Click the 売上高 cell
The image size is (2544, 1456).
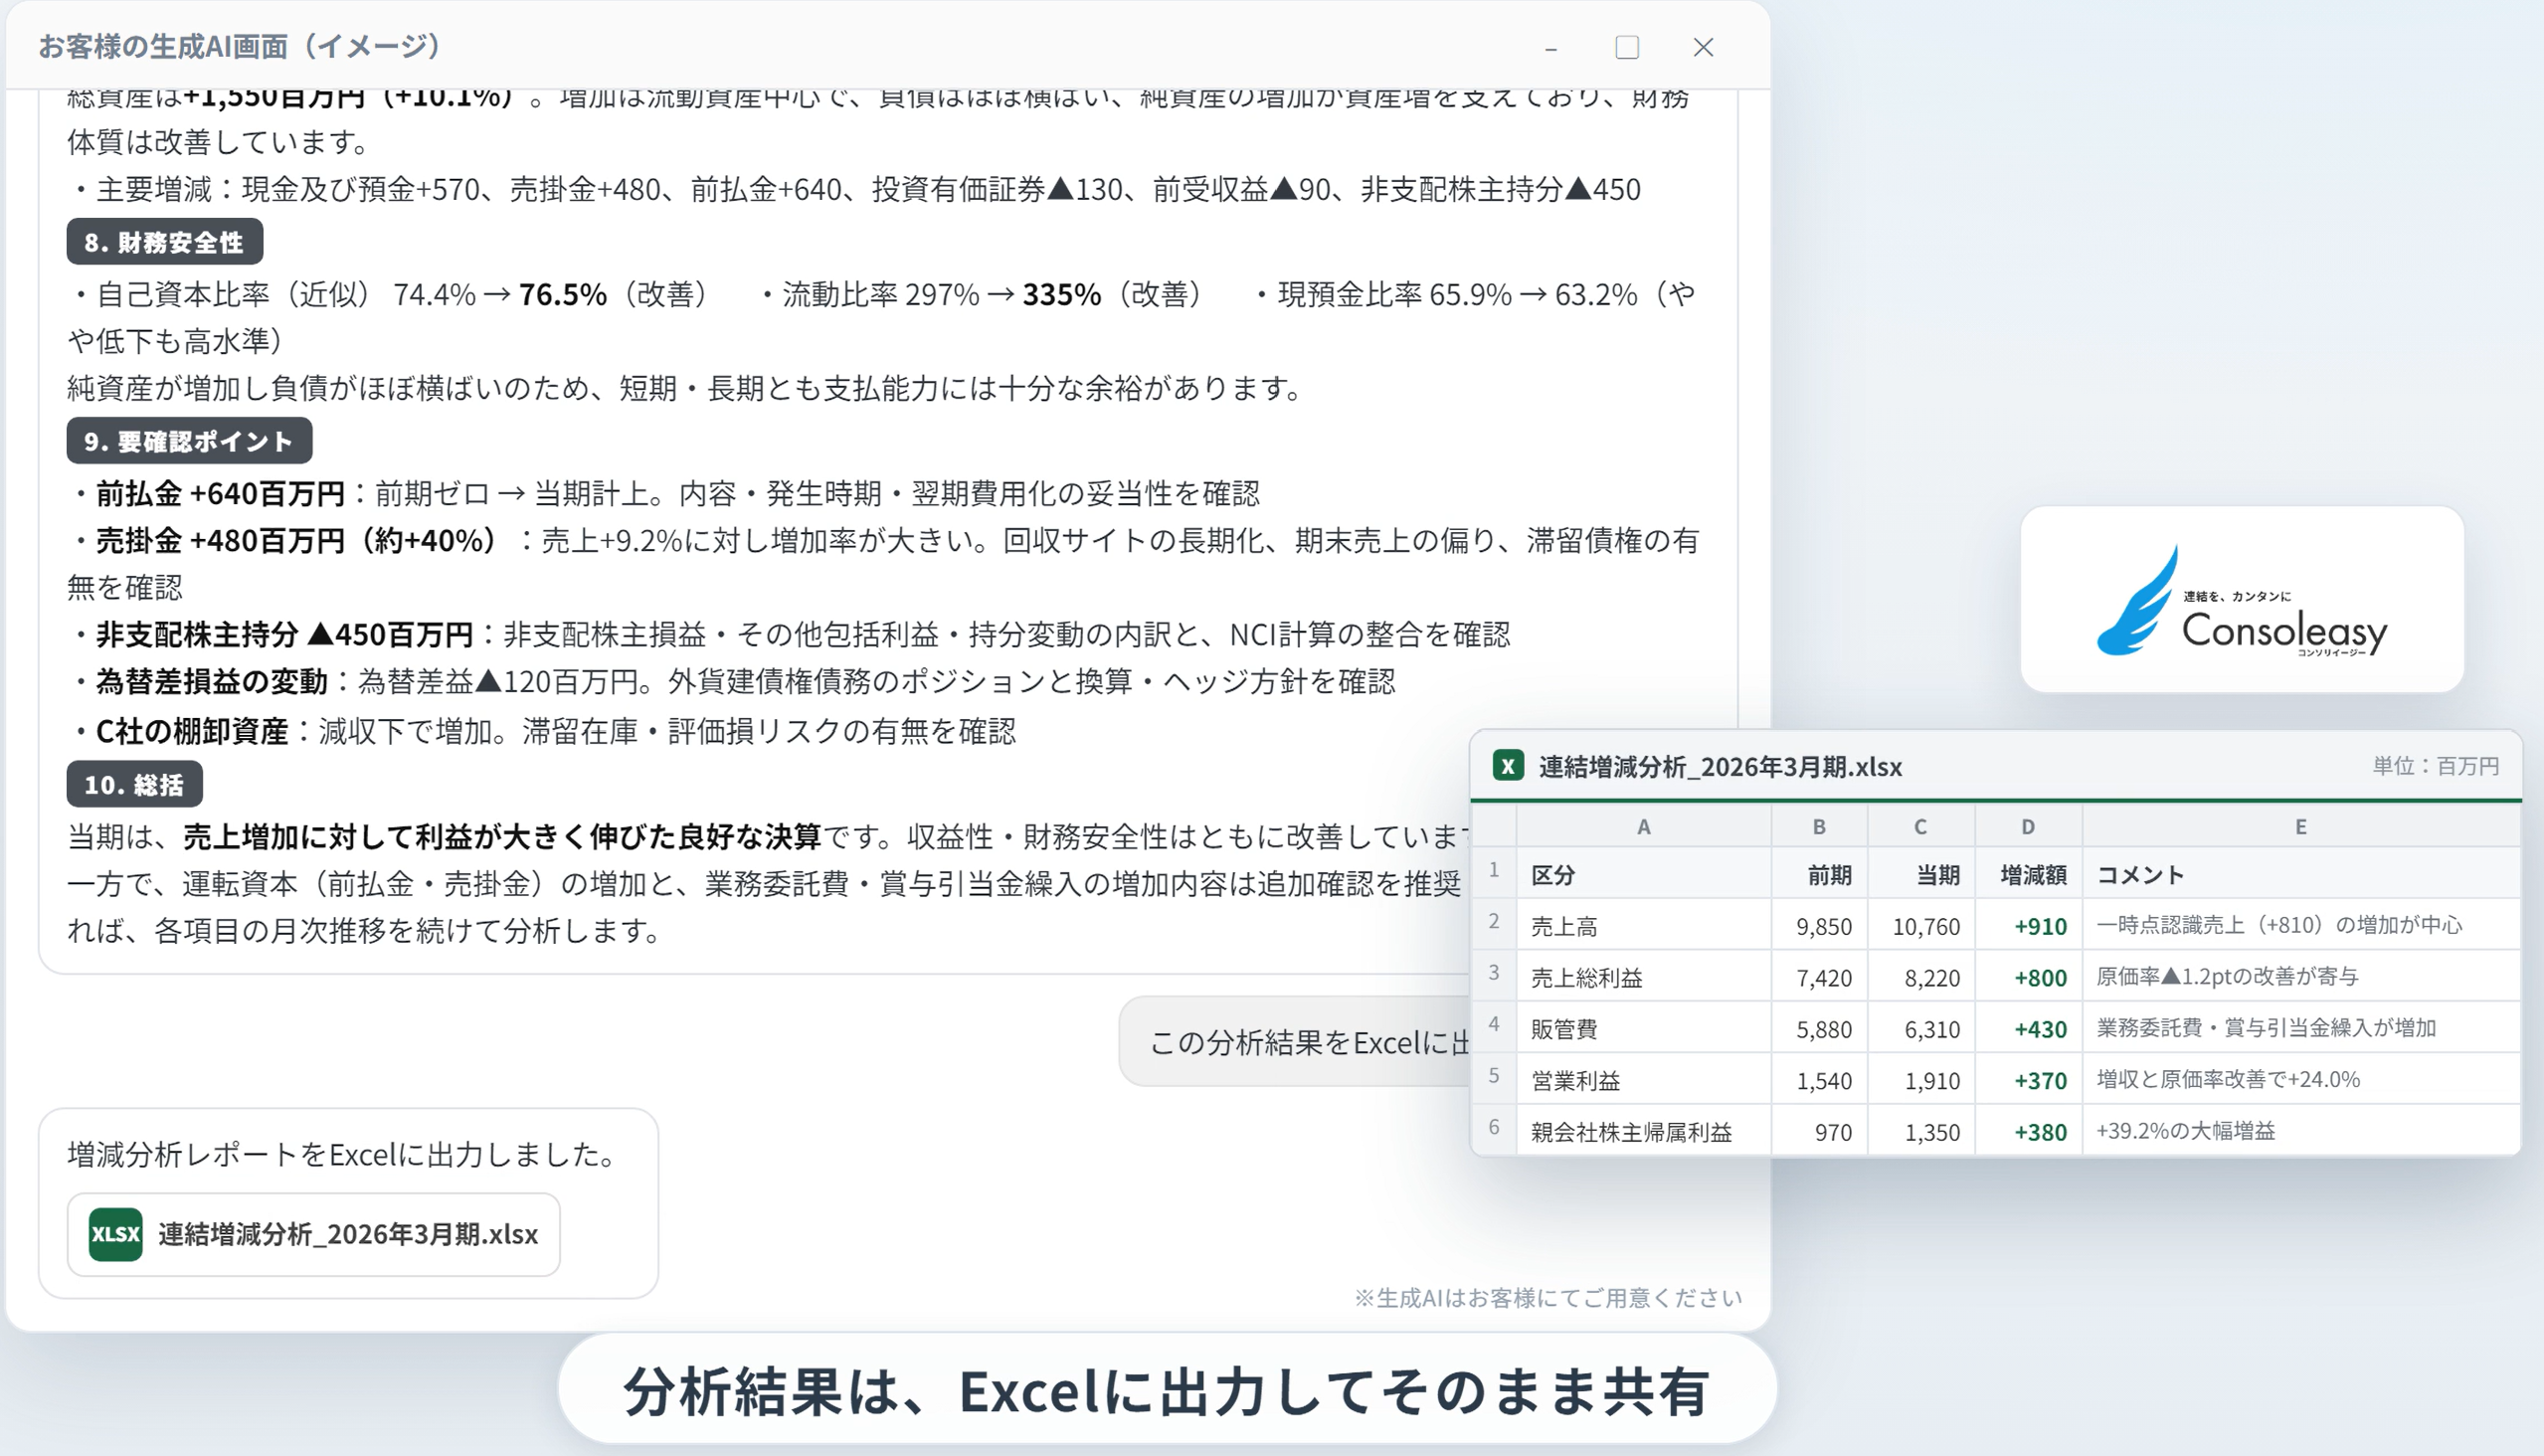[1644, 925]
